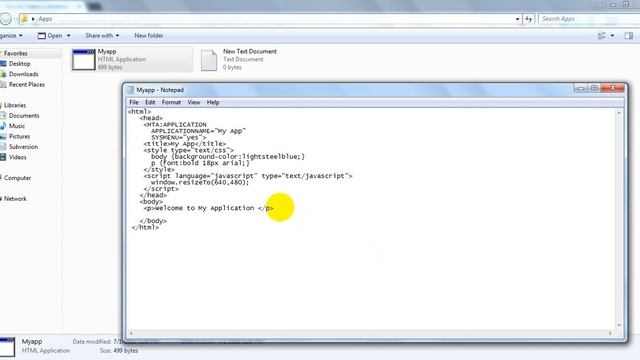Select Computer in the navigation pane
Viewport: 640px width, 360px height.
[x=17, y=178]
